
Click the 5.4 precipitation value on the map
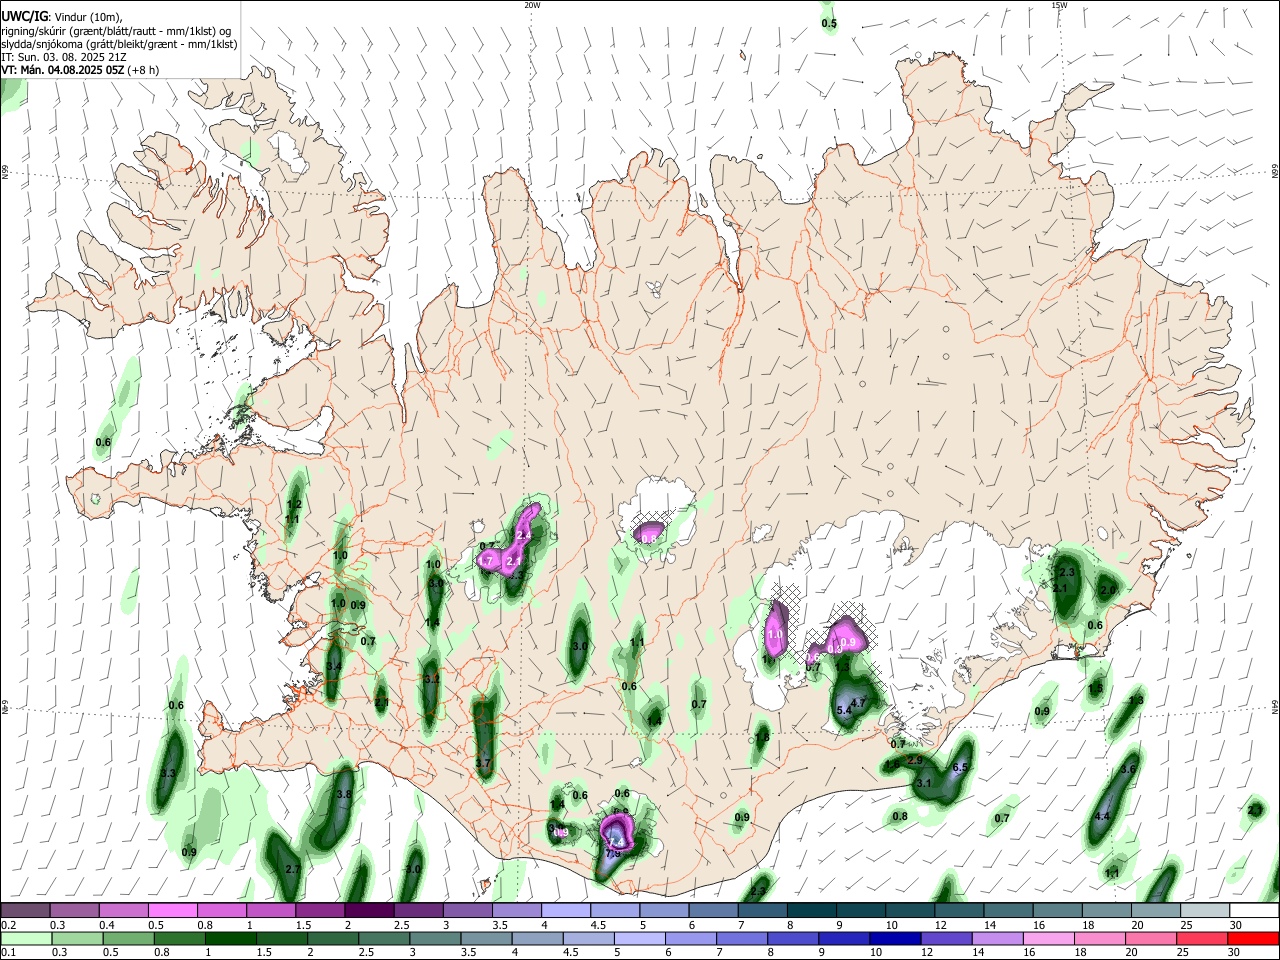pyautogui.click(x=844, y=710)
